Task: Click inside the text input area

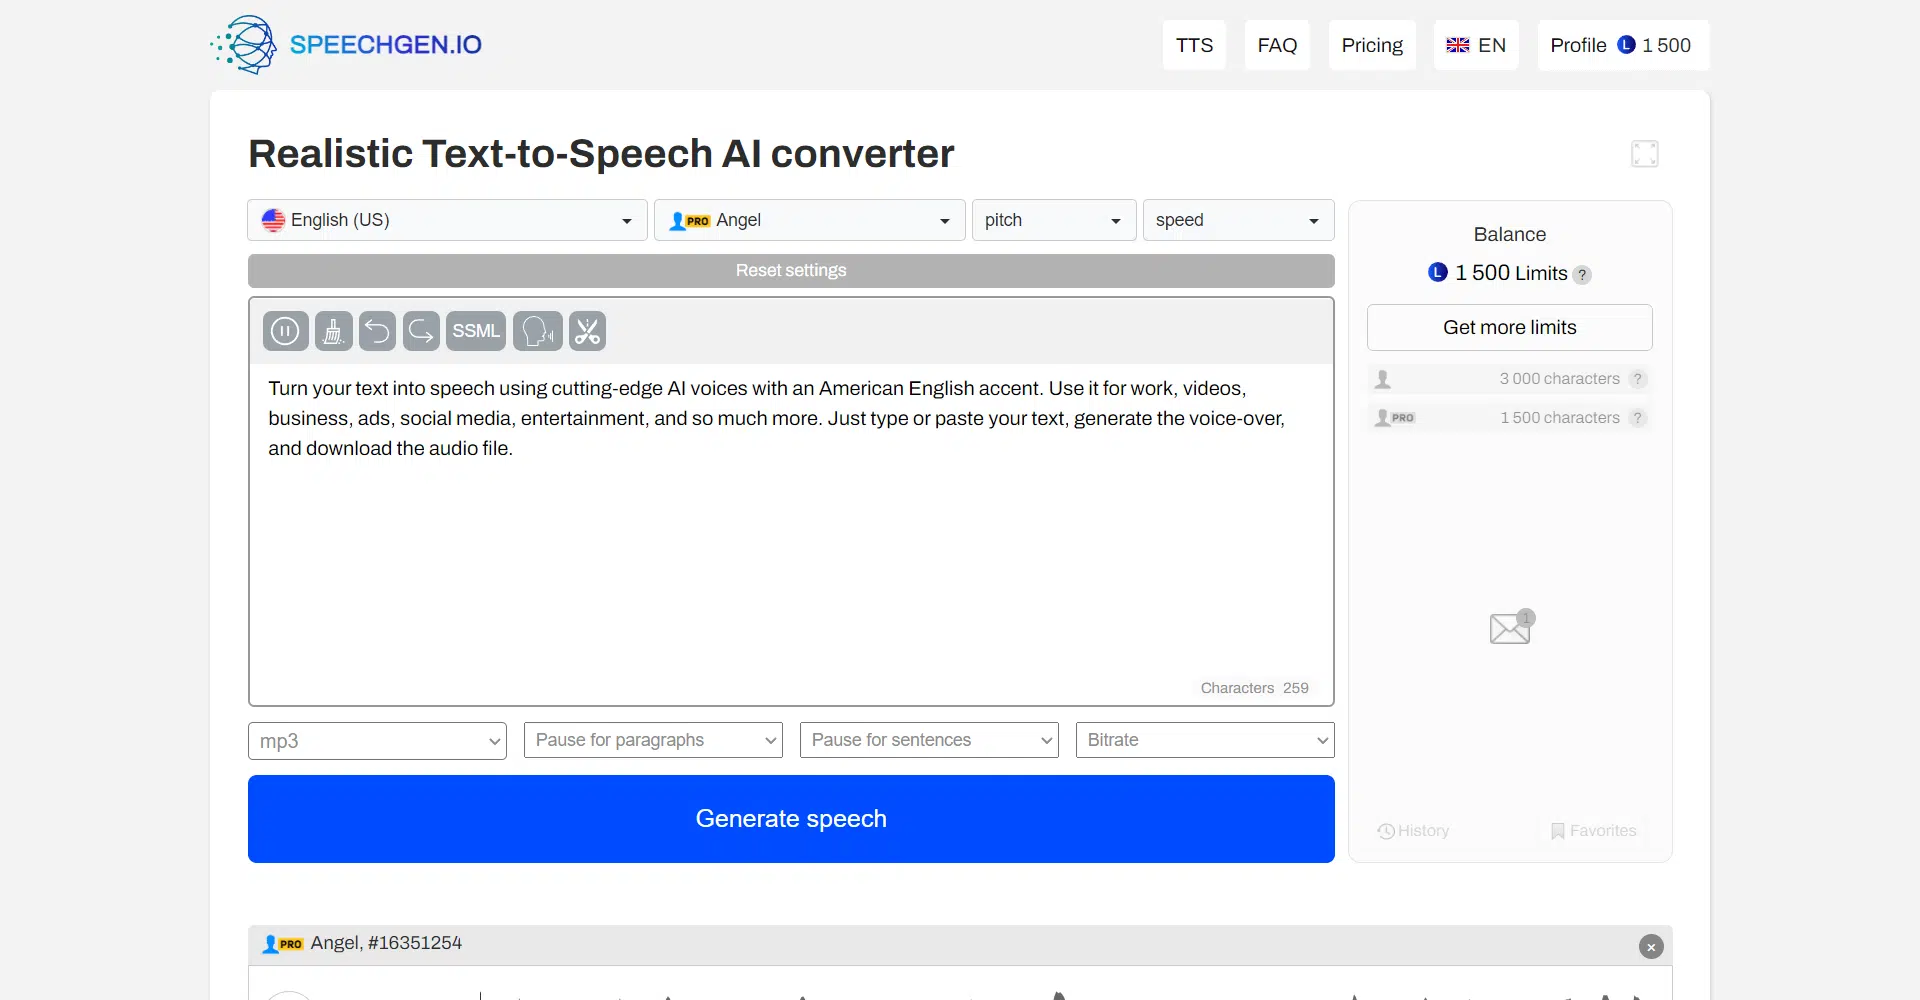Action: [x=790, y=550]
